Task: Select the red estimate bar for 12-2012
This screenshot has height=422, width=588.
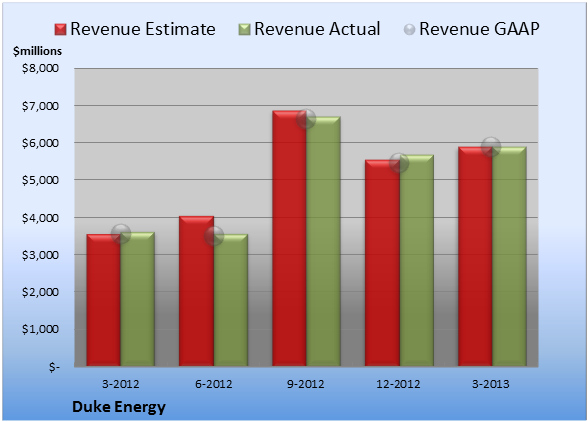Action: [382, 263]
